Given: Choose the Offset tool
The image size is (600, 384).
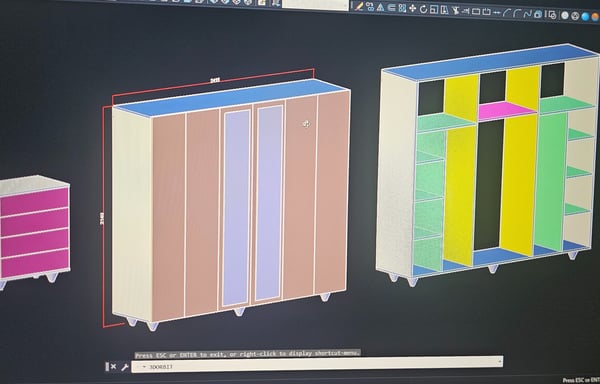Looking at the screenshot, I should click(x=391, y=8).
